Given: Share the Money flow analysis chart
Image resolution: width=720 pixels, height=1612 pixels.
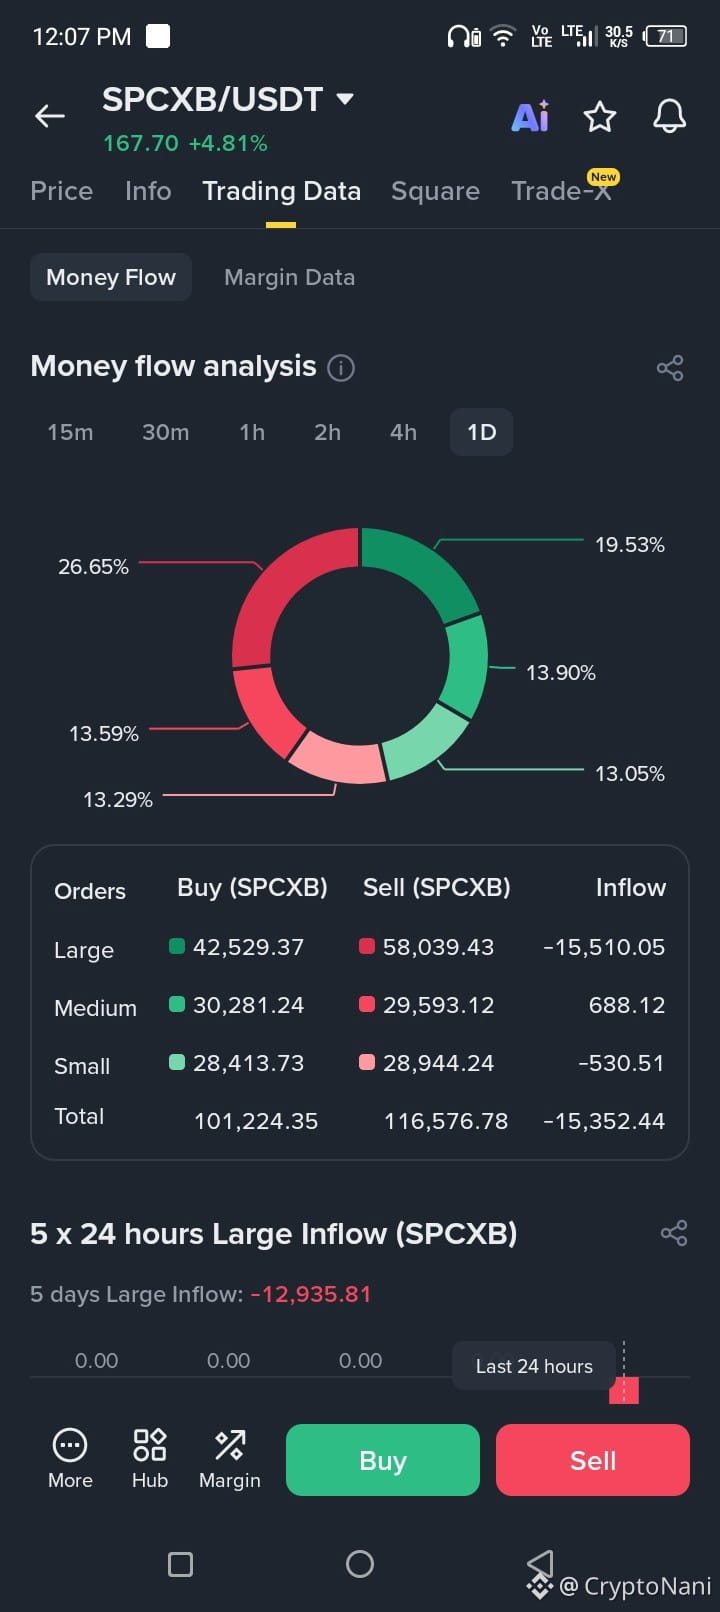Looking at the screenshot, I should [x=670, y=368].
